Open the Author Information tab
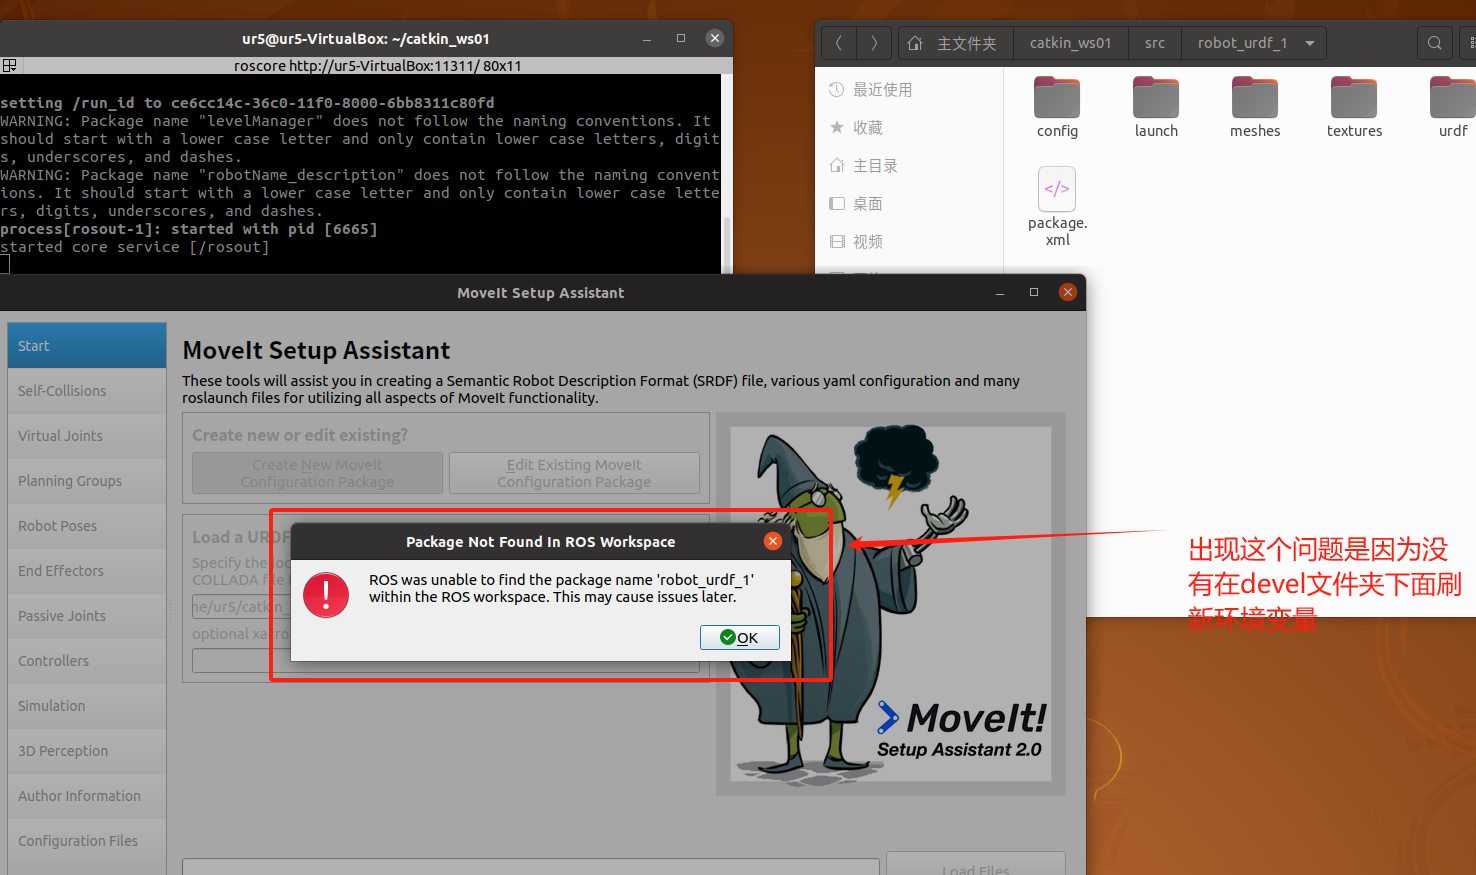Screen dimensions: 1476x875 (x=87, y=796)
